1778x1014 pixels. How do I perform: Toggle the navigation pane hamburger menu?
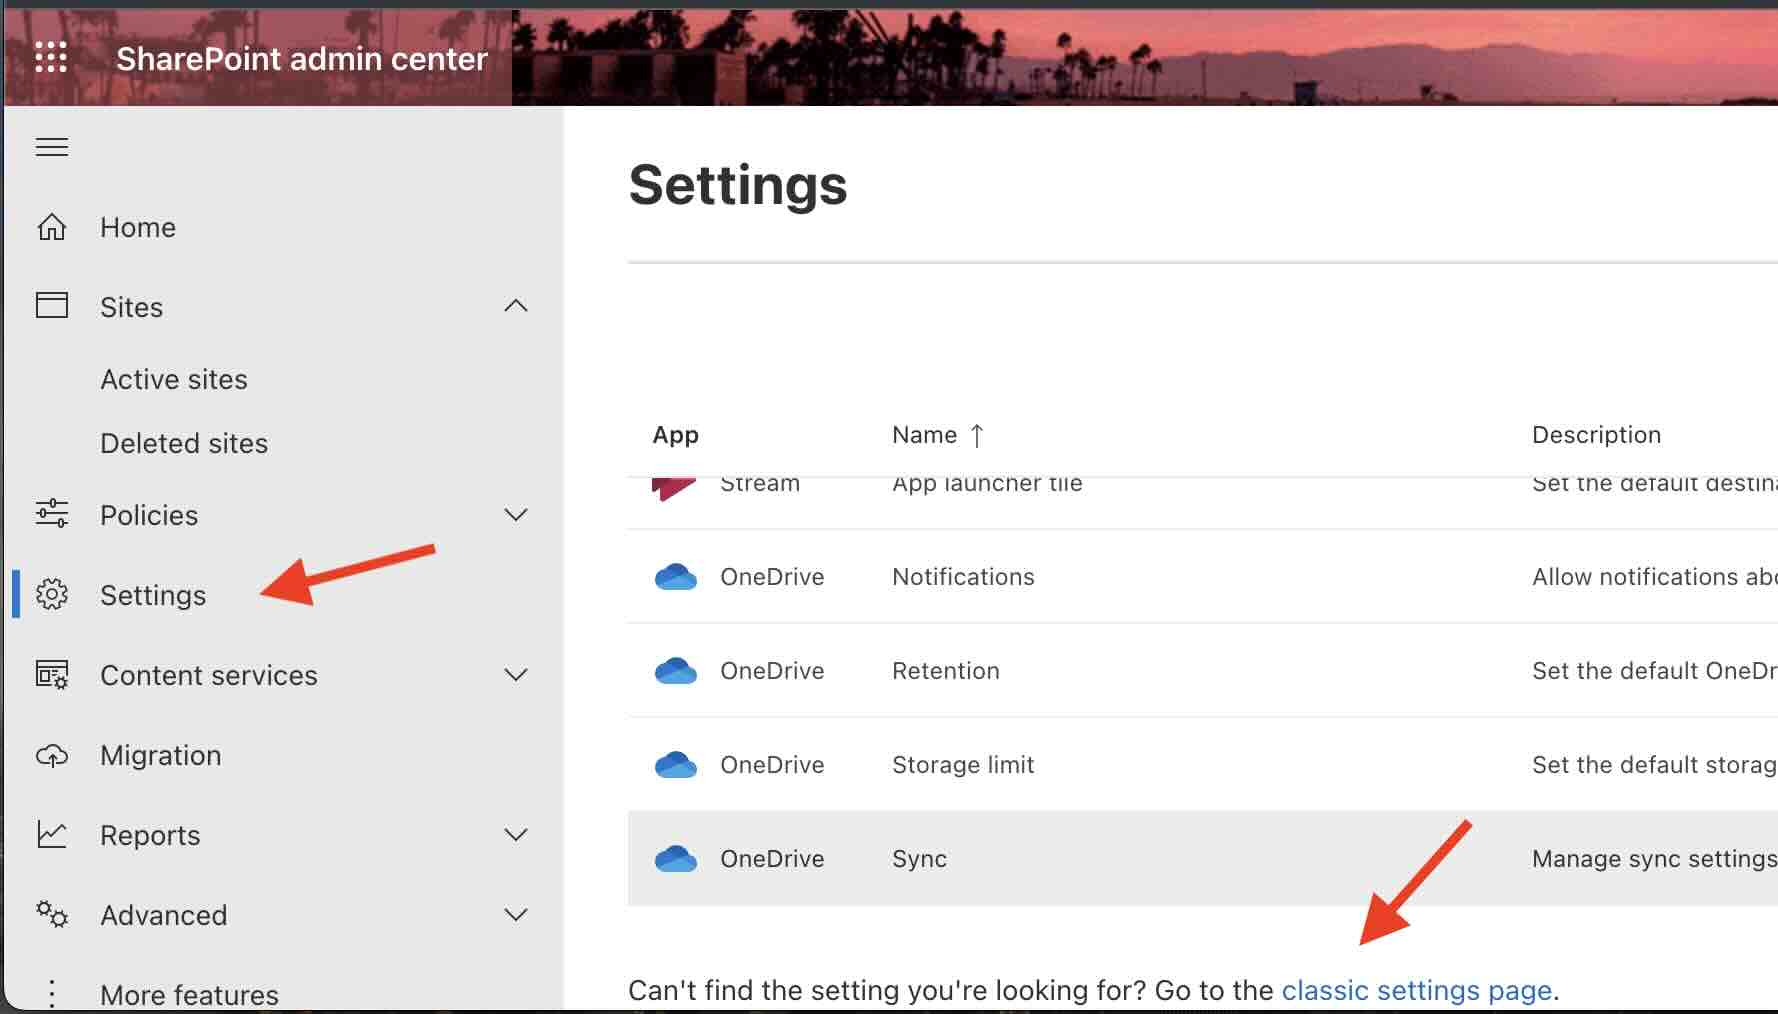tap(51, 146)
